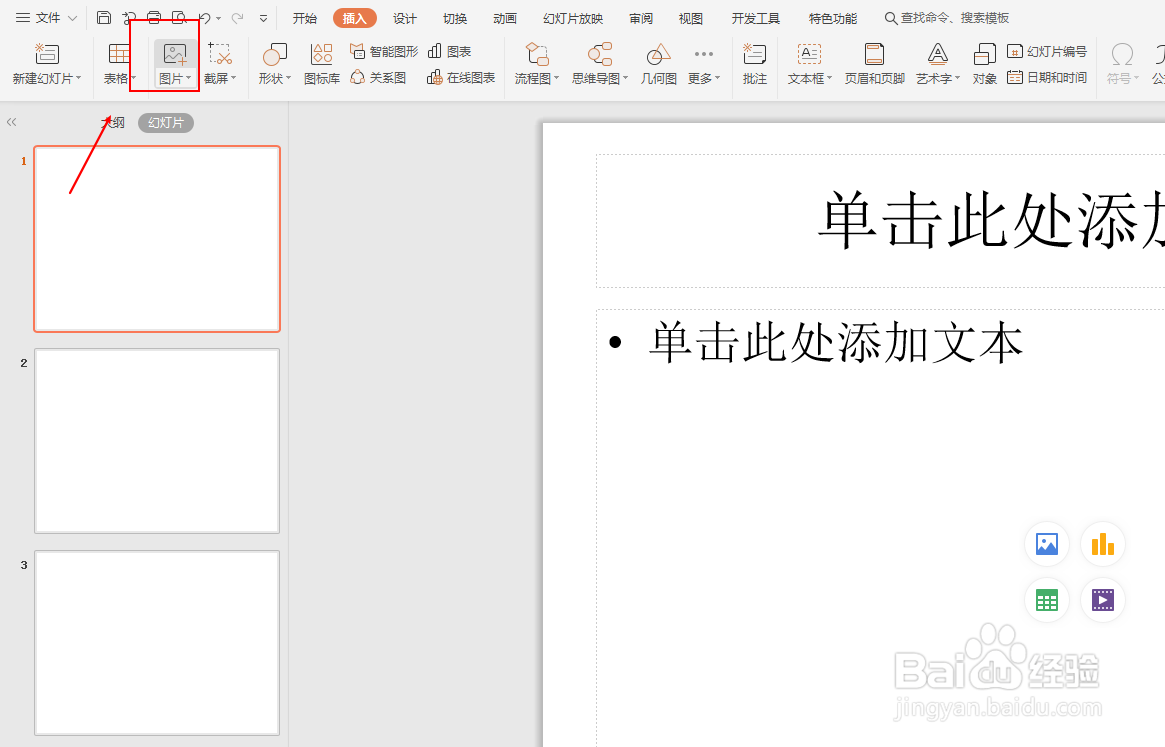Open the Developer Tools (开发工具) tab
The image size is (1165, 747).
[x=756, y=18]
